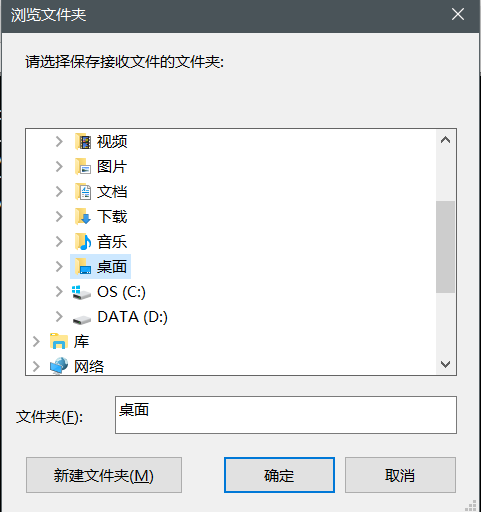The image size is (481, 512).
Task: Expand the 下载 folder chevron
Action: click(59, 217)
